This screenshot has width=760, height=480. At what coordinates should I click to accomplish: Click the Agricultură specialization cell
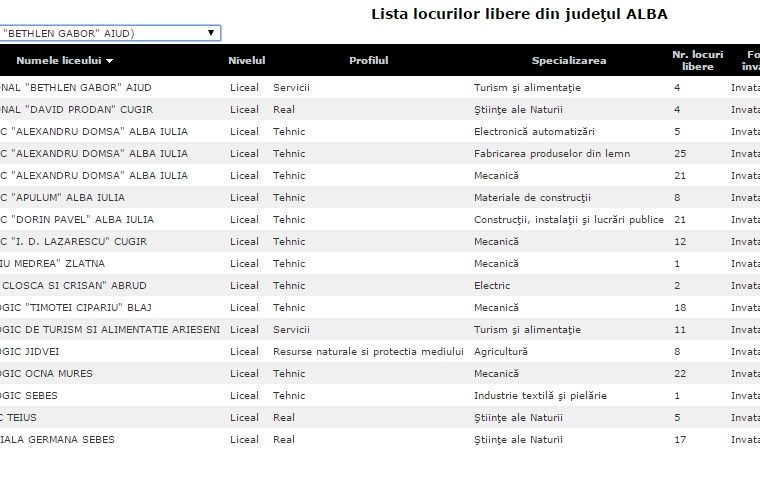click(x=501, y=352)
